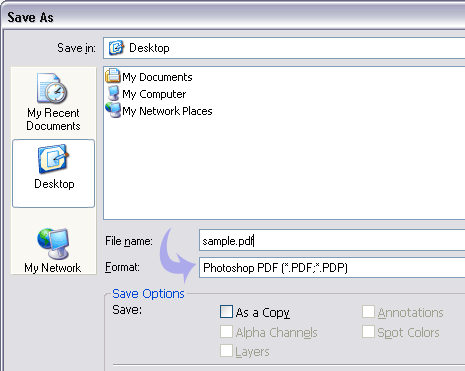Open the Save in location dropdown

point(284,48)
